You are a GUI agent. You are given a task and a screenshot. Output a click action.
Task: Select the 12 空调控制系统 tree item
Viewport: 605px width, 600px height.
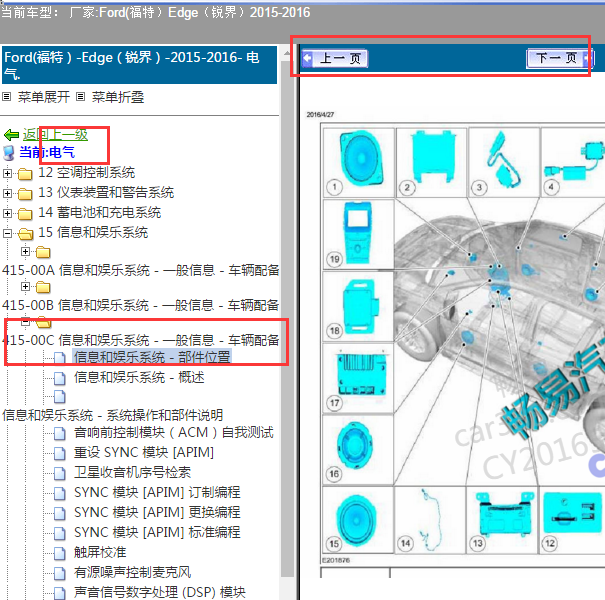click(x=86, y=172)
